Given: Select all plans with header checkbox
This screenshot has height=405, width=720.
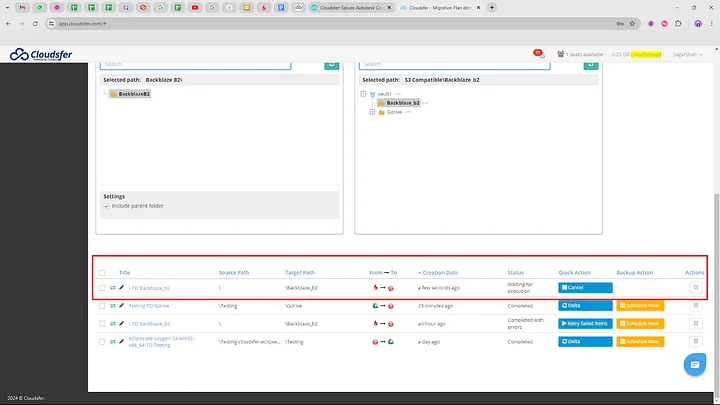Looking at the screenshot, I should click(102, 273).
